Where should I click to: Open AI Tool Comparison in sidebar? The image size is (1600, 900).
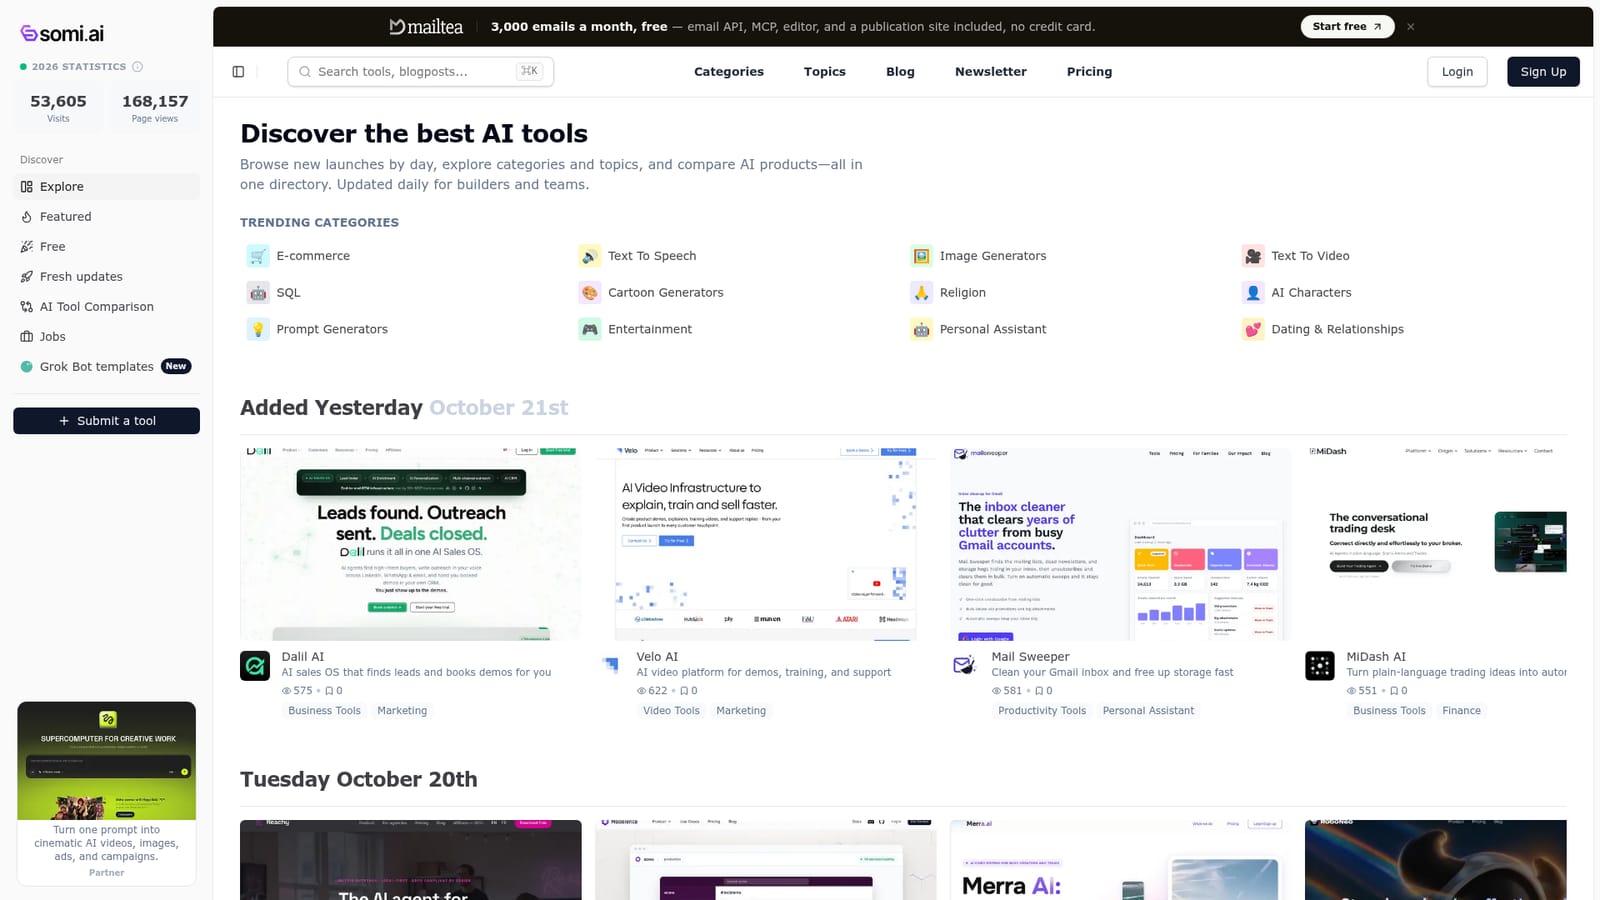click(x=107, y=307)
